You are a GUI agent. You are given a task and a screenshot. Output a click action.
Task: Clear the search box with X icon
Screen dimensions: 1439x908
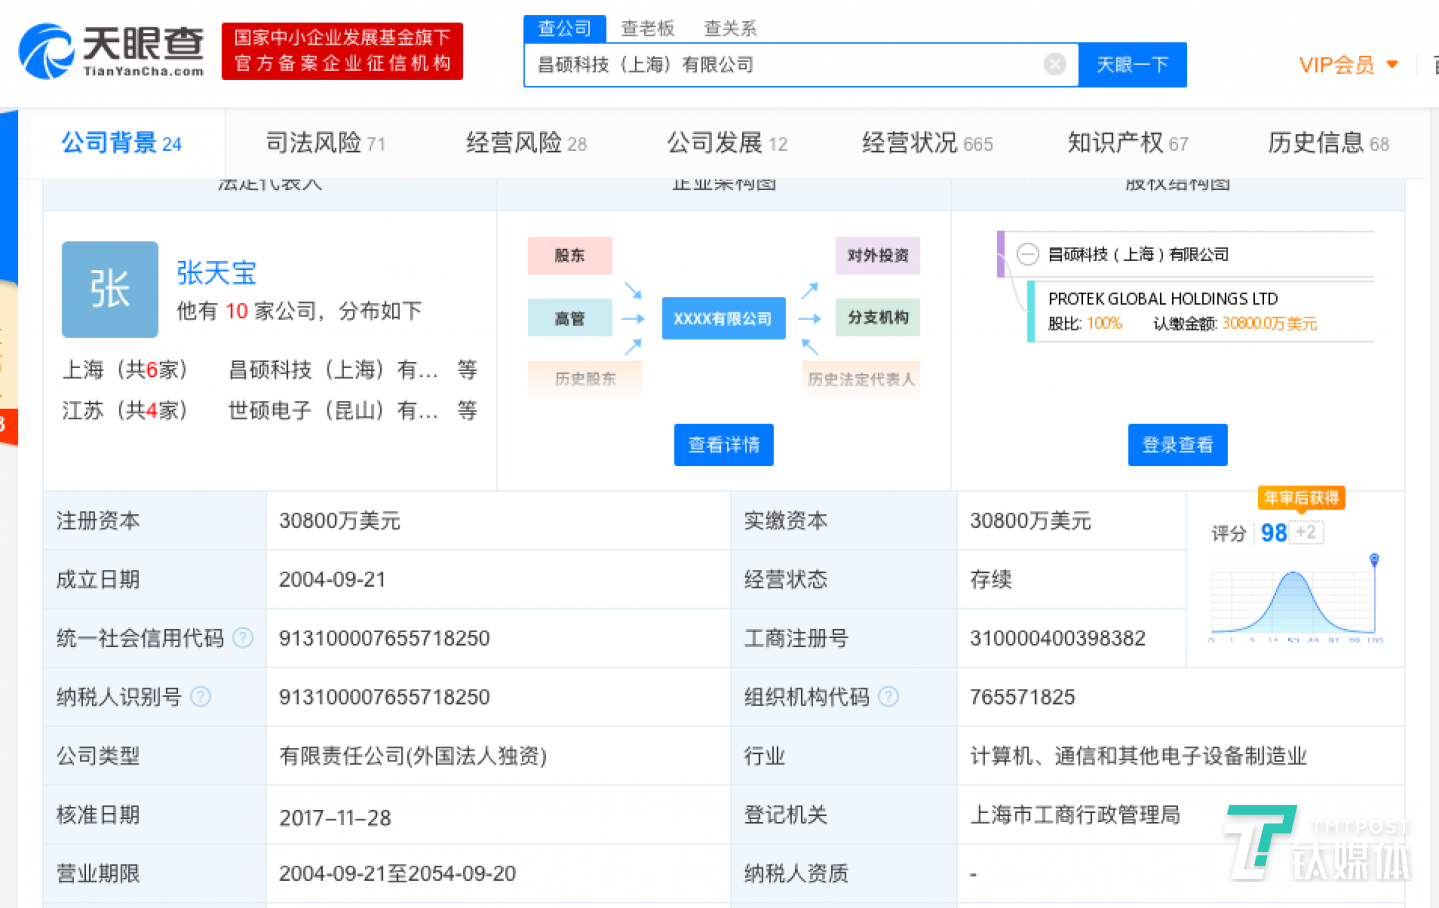point(1054,65)
